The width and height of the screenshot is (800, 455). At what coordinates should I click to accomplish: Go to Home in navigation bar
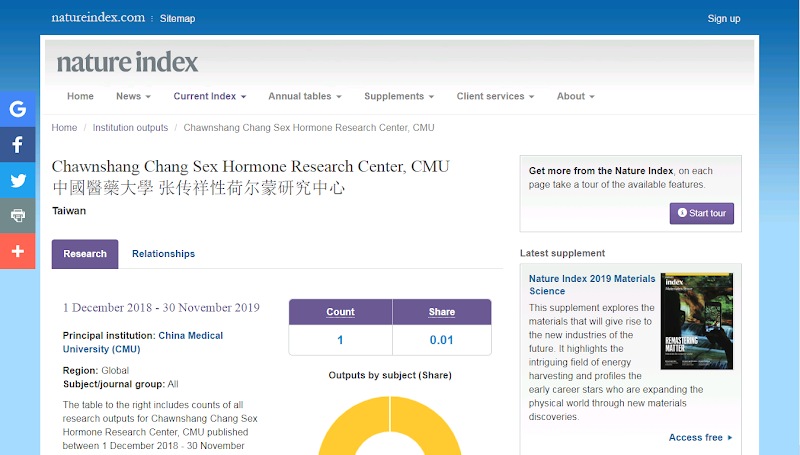[x=80, y=97]
